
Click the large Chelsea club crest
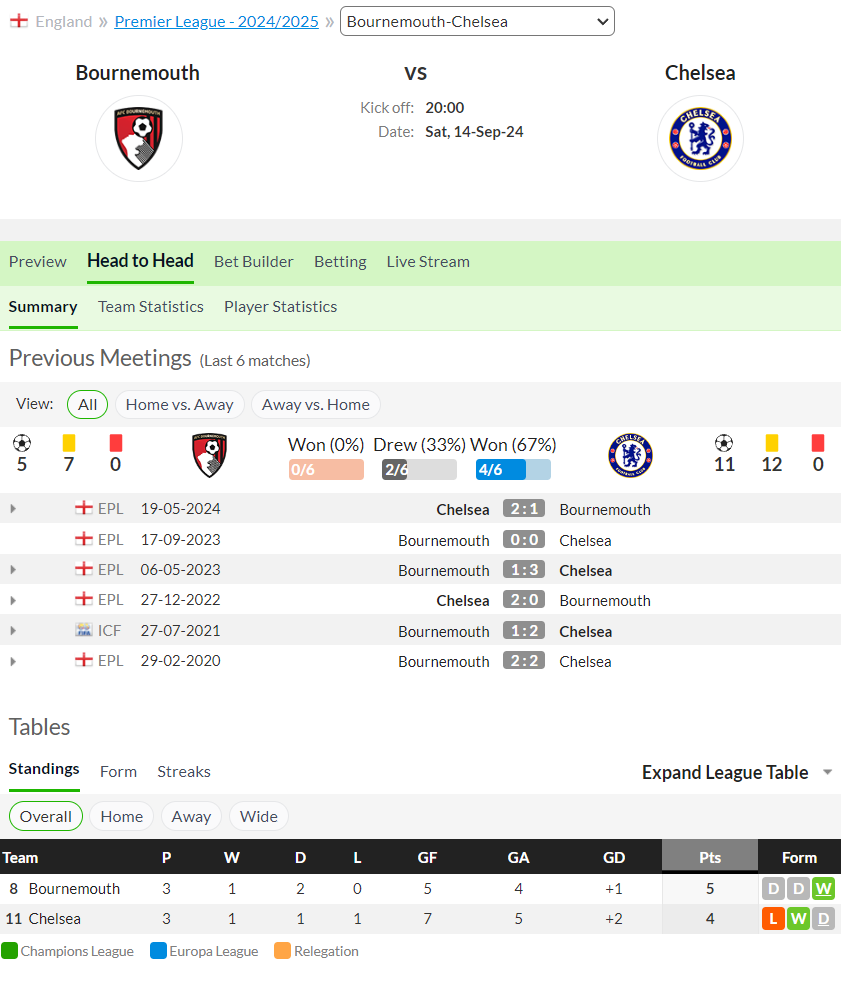coord(700,138)
